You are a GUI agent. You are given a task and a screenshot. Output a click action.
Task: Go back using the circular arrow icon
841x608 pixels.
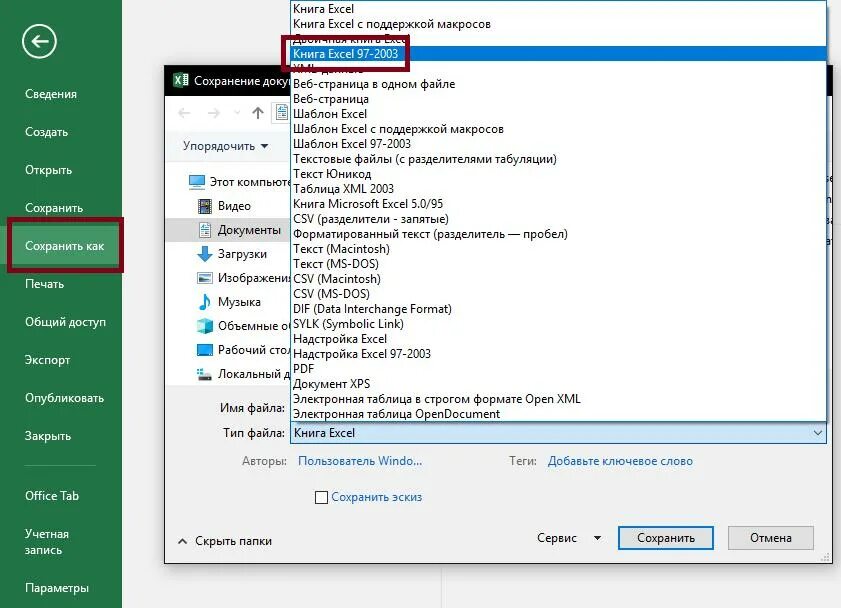[39, 41]
